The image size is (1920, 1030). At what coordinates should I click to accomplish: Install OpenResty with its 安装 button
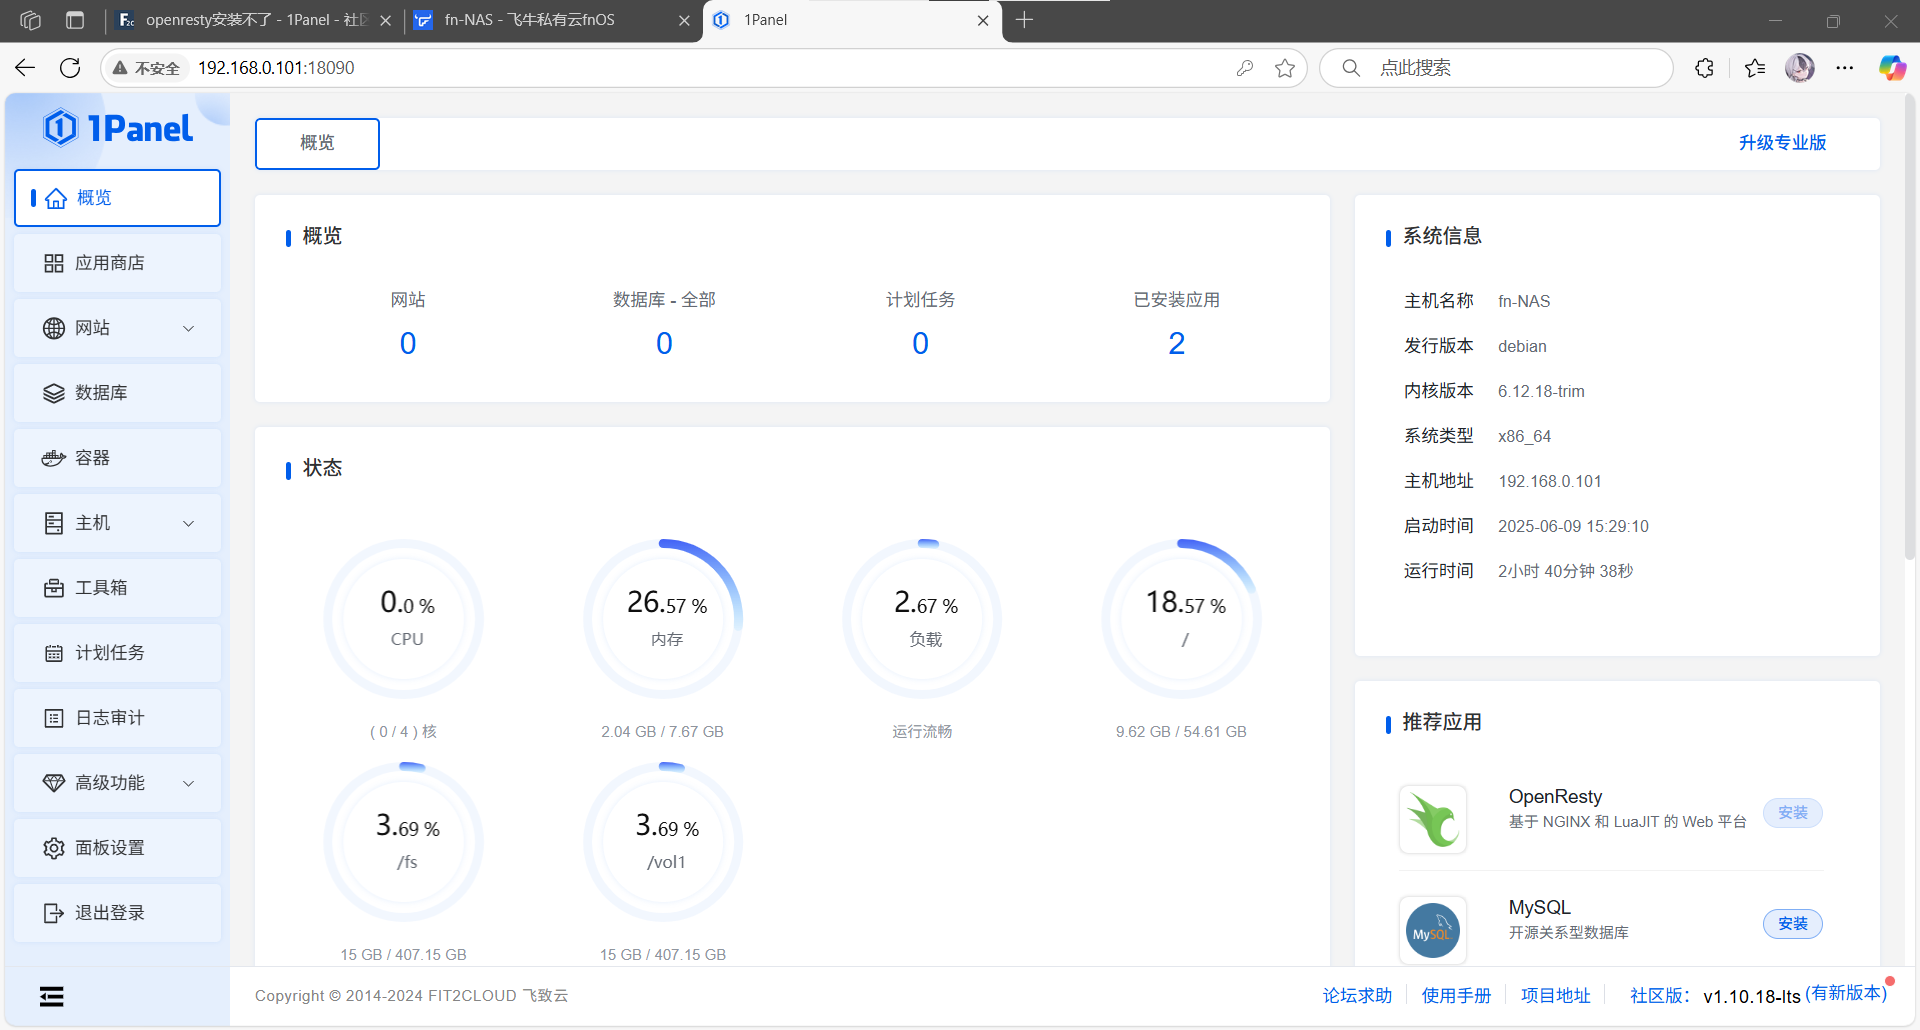click(x=1793, y=813)
